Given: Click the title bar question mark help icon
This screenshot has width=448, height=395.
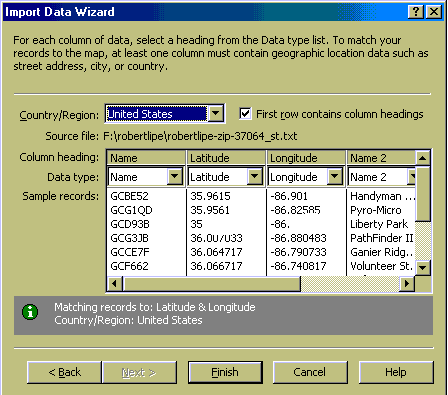Looking at the screenshot, I should pyautogui.click(x=416, y=12).
